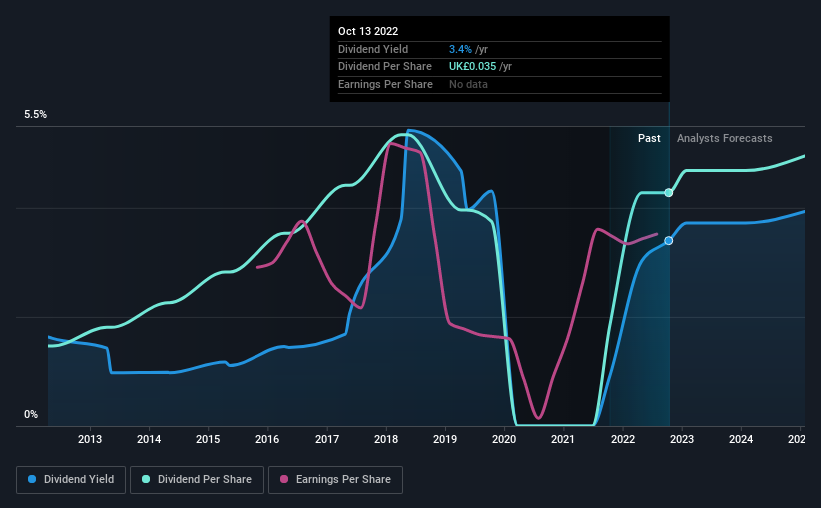The width and height of the screenshot is (821, 508).
Task: Click the 2013 x-axis label
Action: click(x=90, y=439)
